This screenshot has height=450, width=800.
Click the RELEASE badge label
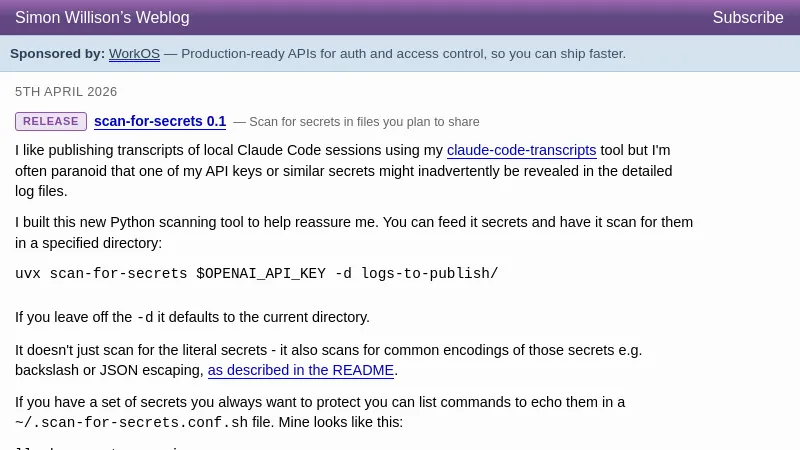(51, 121)
